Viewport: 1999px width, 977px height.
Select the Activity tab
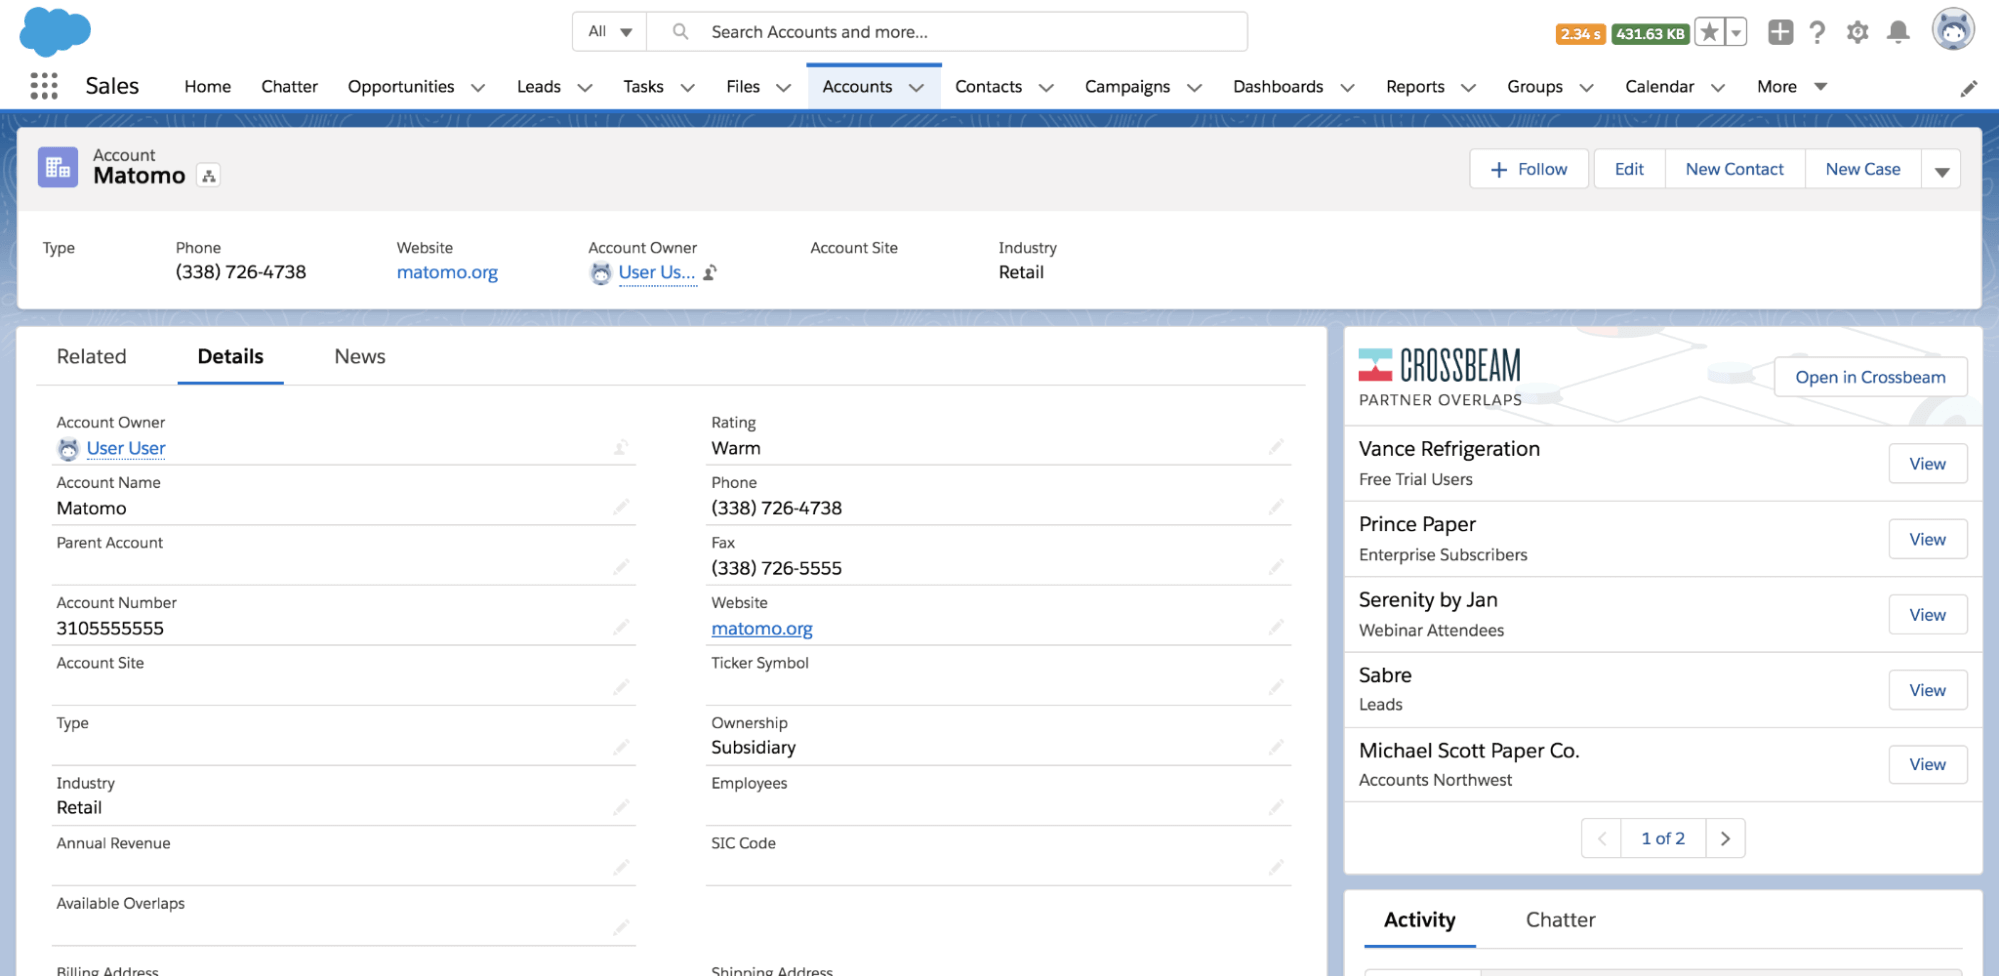pyautogui.click(x=1419, y=920)
